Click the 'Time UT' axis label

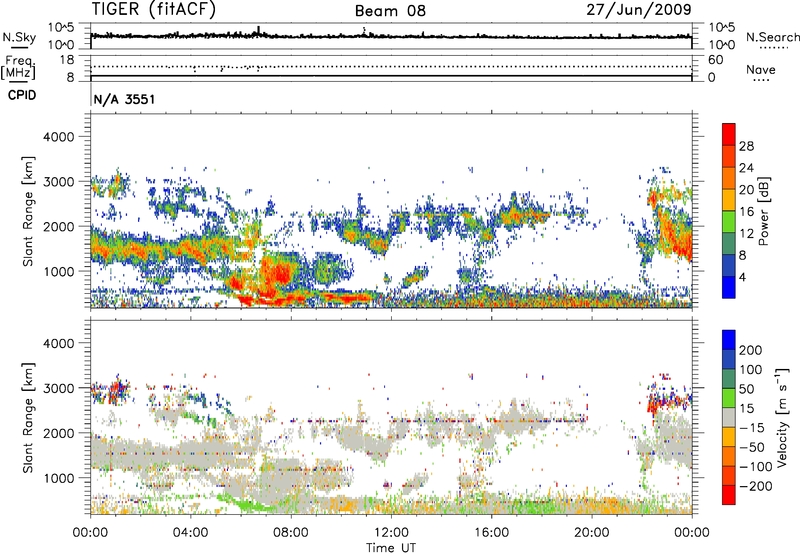pos(391,548)
